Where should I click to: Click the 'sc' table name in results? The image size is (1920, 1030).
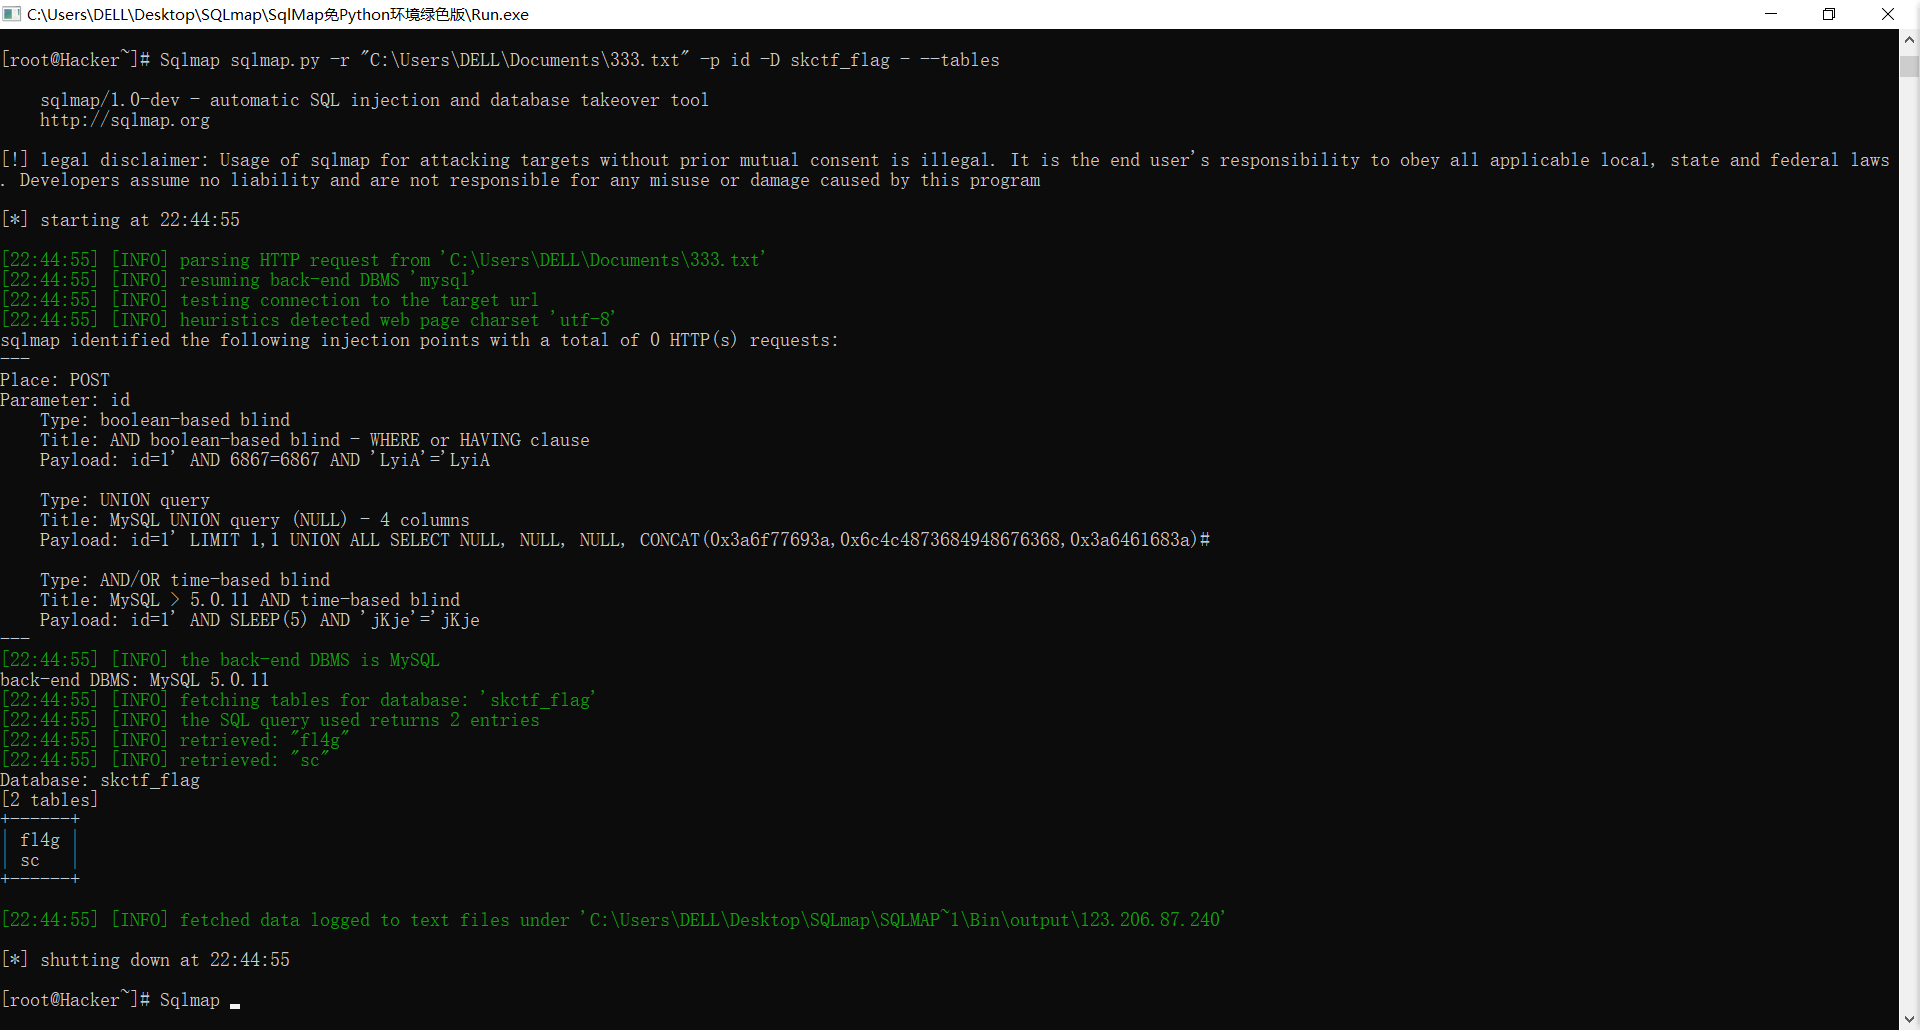click(30, 860)
